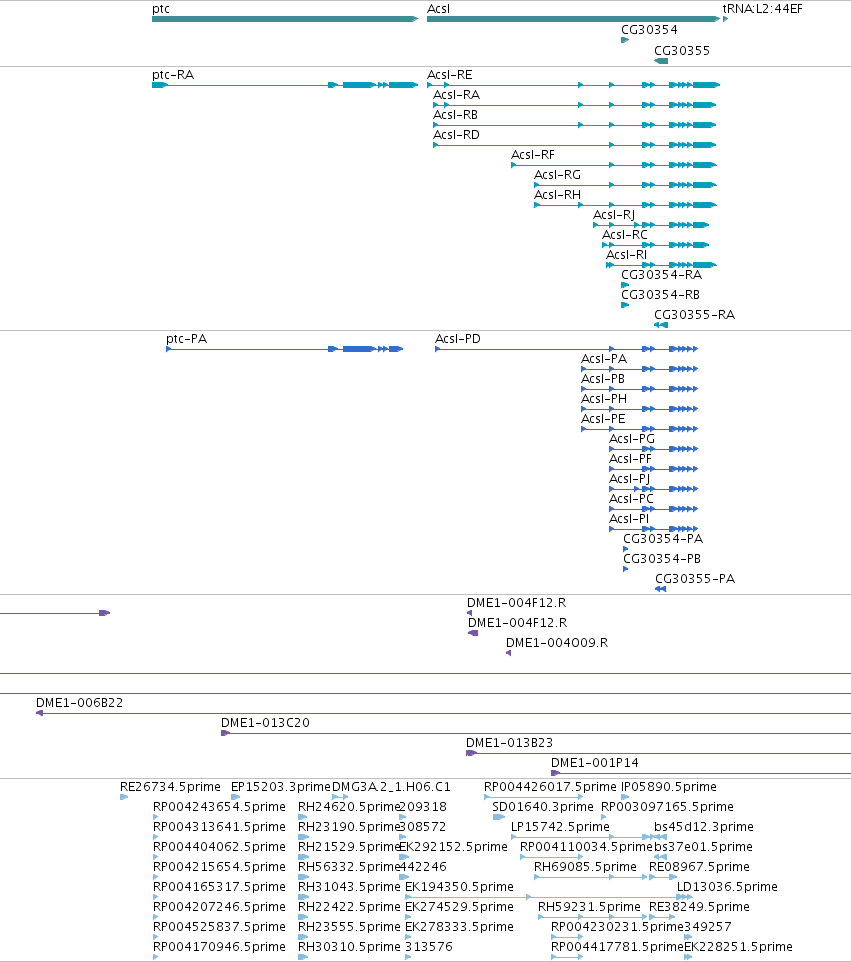851x962 pixels.
Task: Click the CG30354 gene label
Action: click(649, 29)
